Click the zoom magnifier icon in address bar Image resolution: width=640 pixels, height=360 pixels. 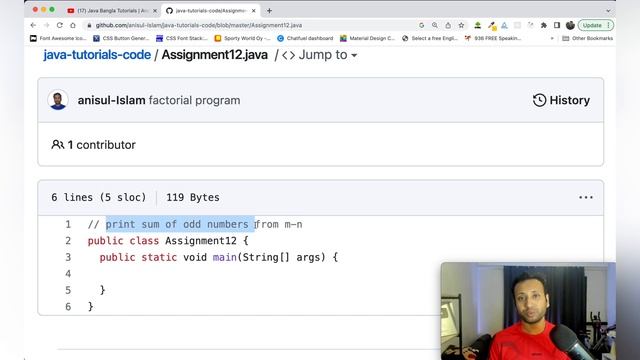pos(435,25)
